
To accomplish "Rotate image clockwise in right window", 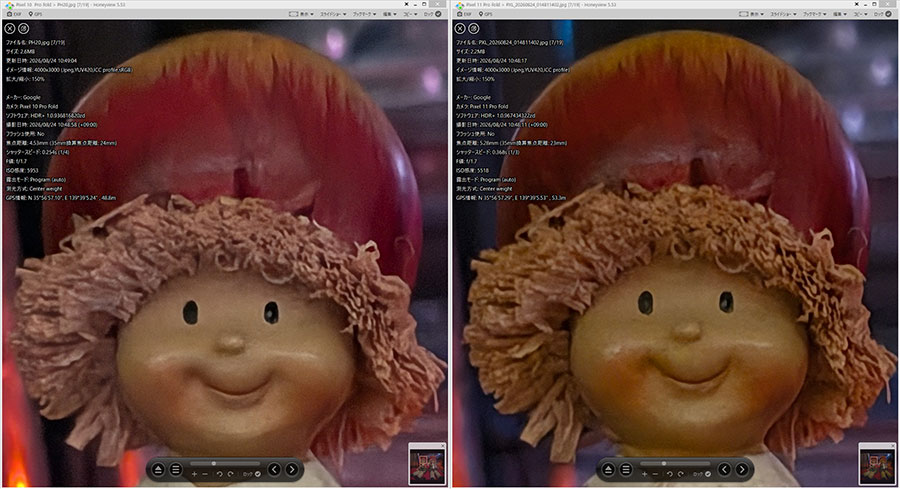I will click(680, 474).
